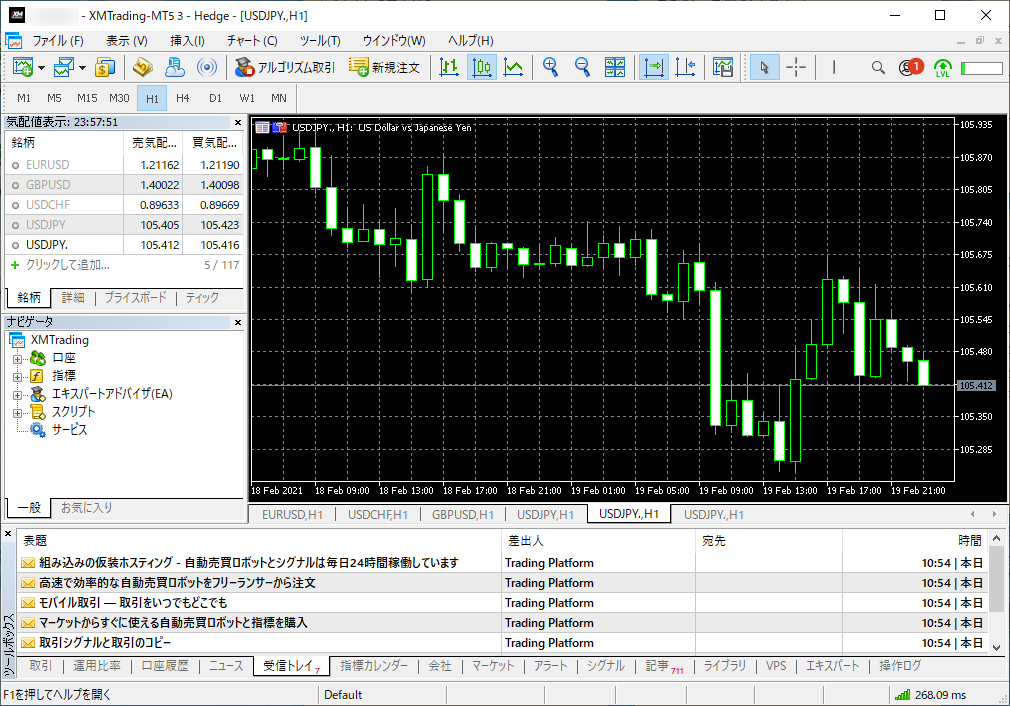Select GBPUSD row in market watch
The width and height of the screenshot is (1010, 706).
click(125, 185)
